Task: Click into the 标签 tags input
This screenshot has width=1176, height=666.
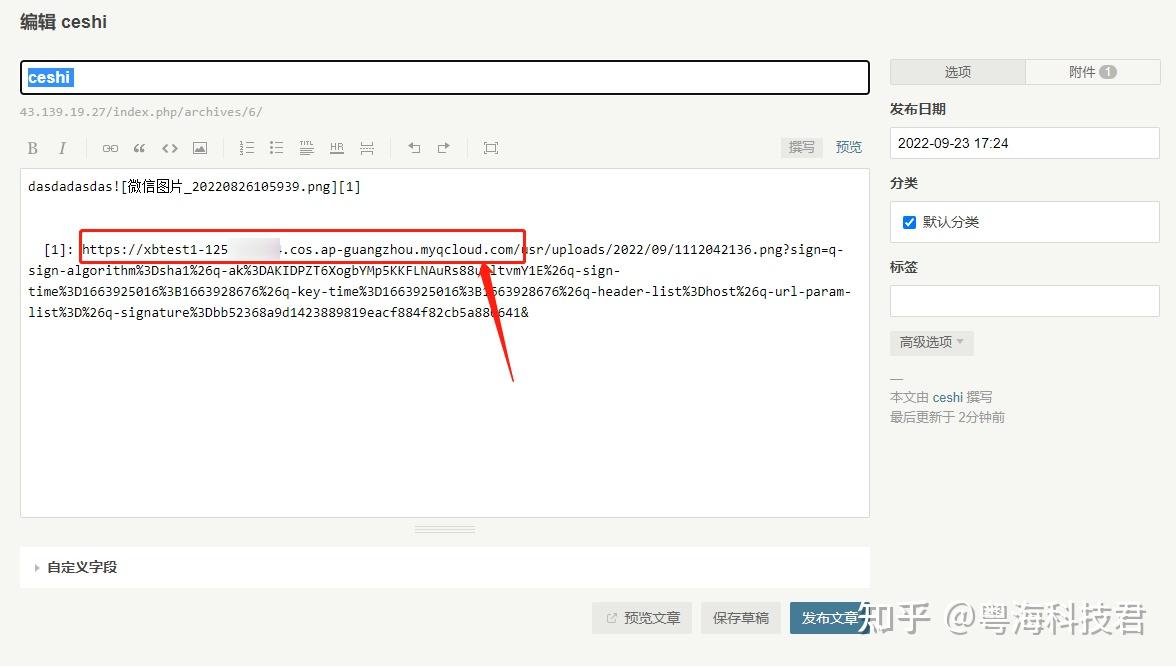Action: pos(1024,302)
